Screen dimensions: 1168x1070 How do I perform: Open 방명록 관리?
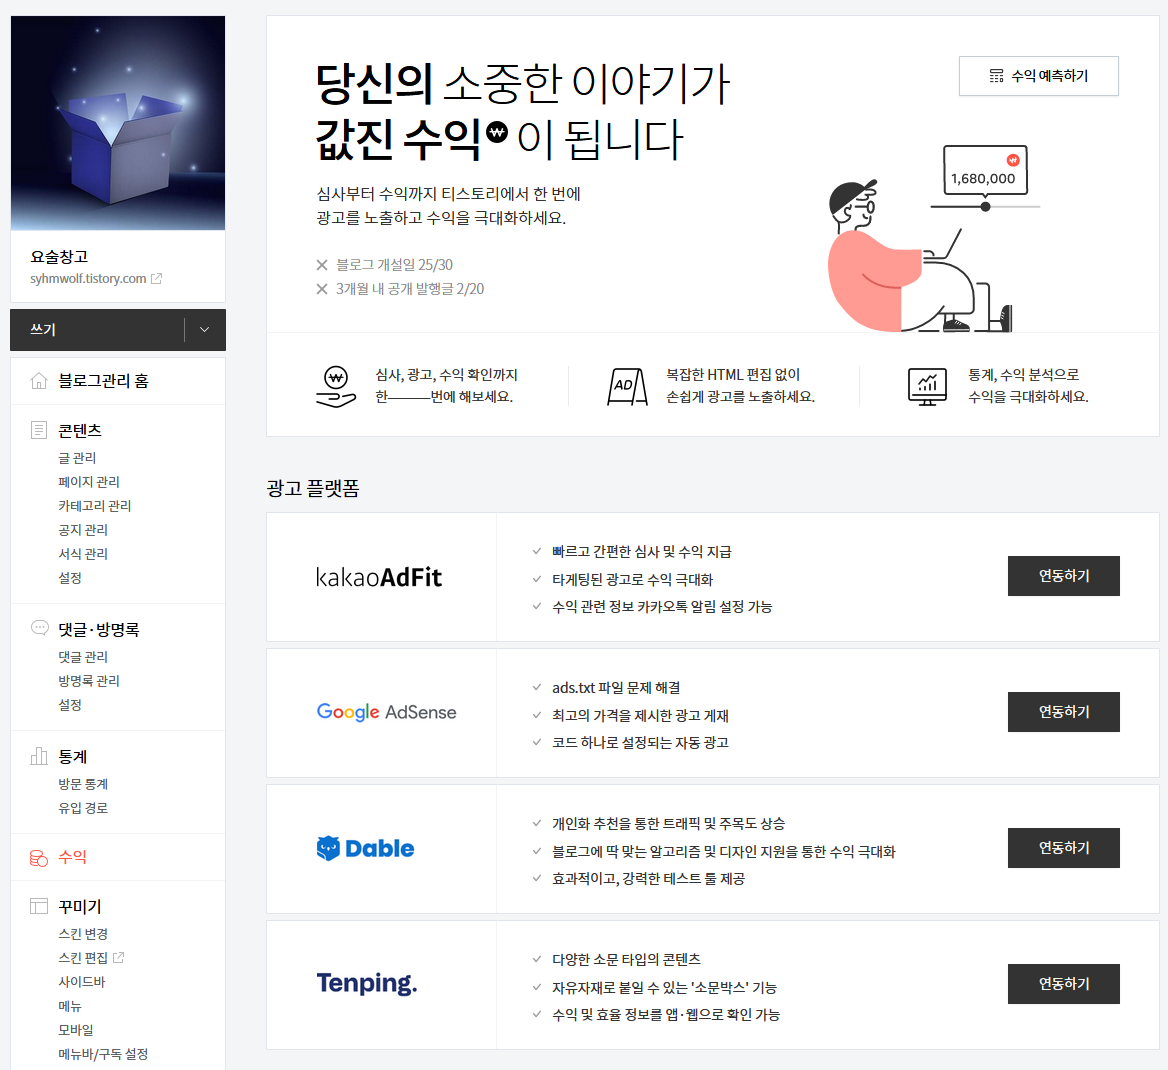89,680
